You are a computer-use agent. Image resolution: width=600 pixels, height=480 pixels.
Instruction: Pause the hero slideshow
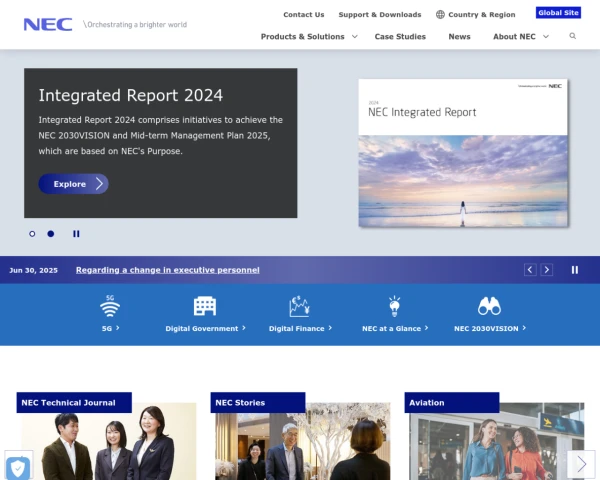tap(76, 234)
